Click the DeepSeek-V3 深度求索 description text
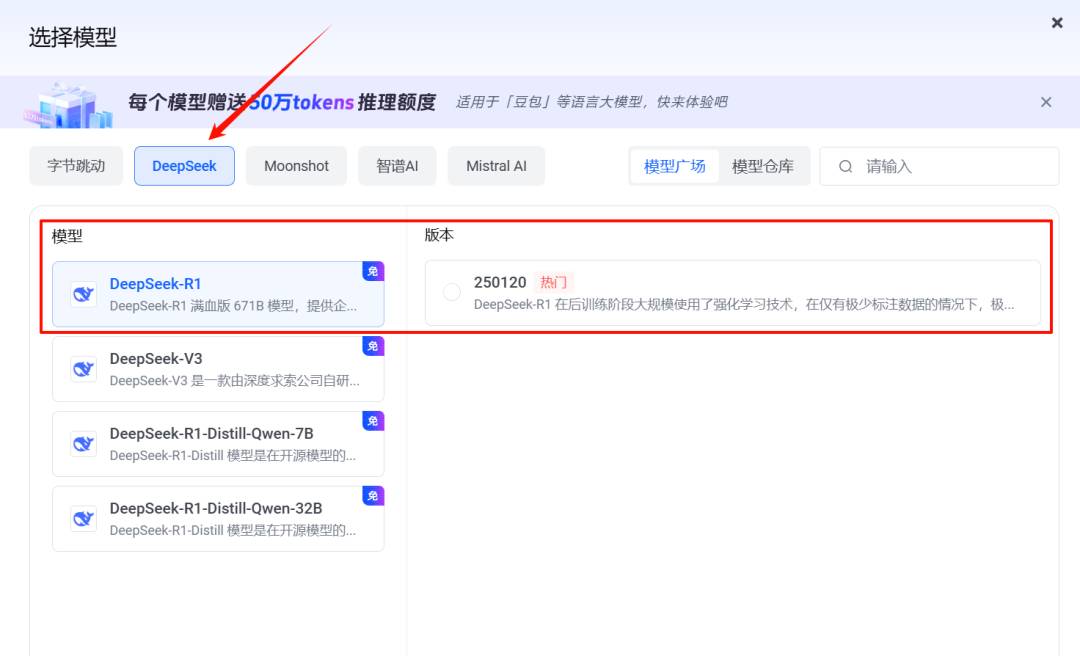 coord(234,380)
